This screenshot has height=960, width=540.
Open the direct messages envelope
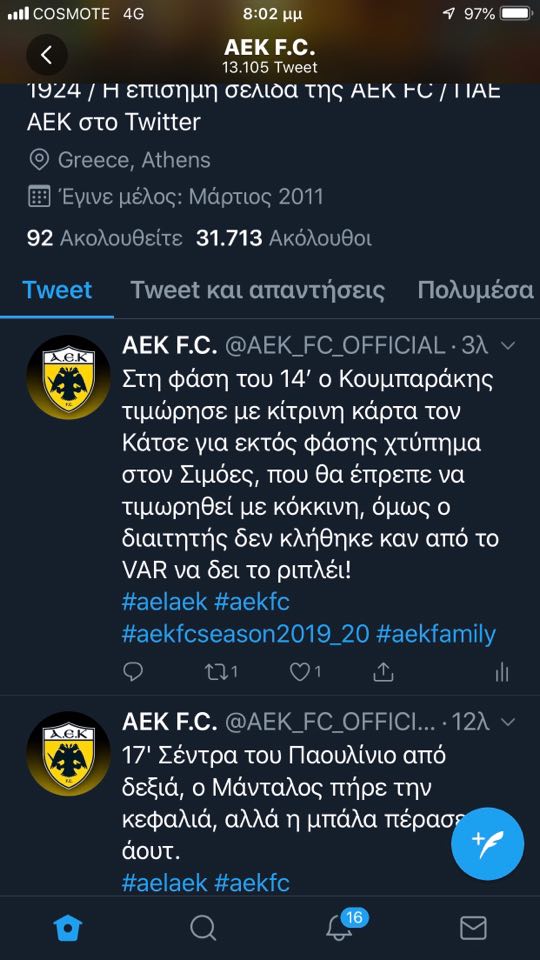coord(473,928)
